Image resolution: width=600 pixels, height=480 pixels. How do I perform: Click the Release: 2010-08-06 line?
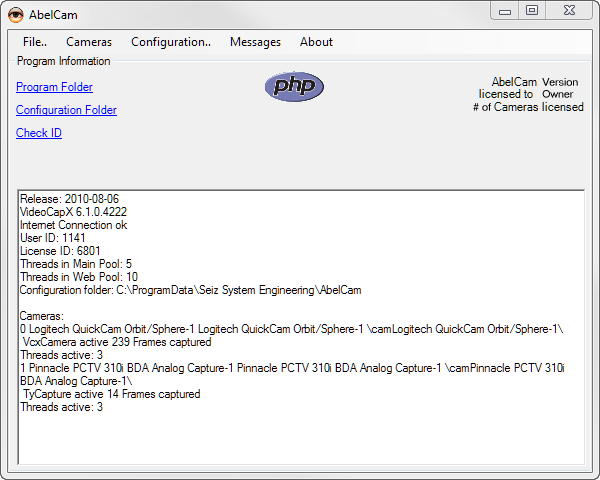69,199
